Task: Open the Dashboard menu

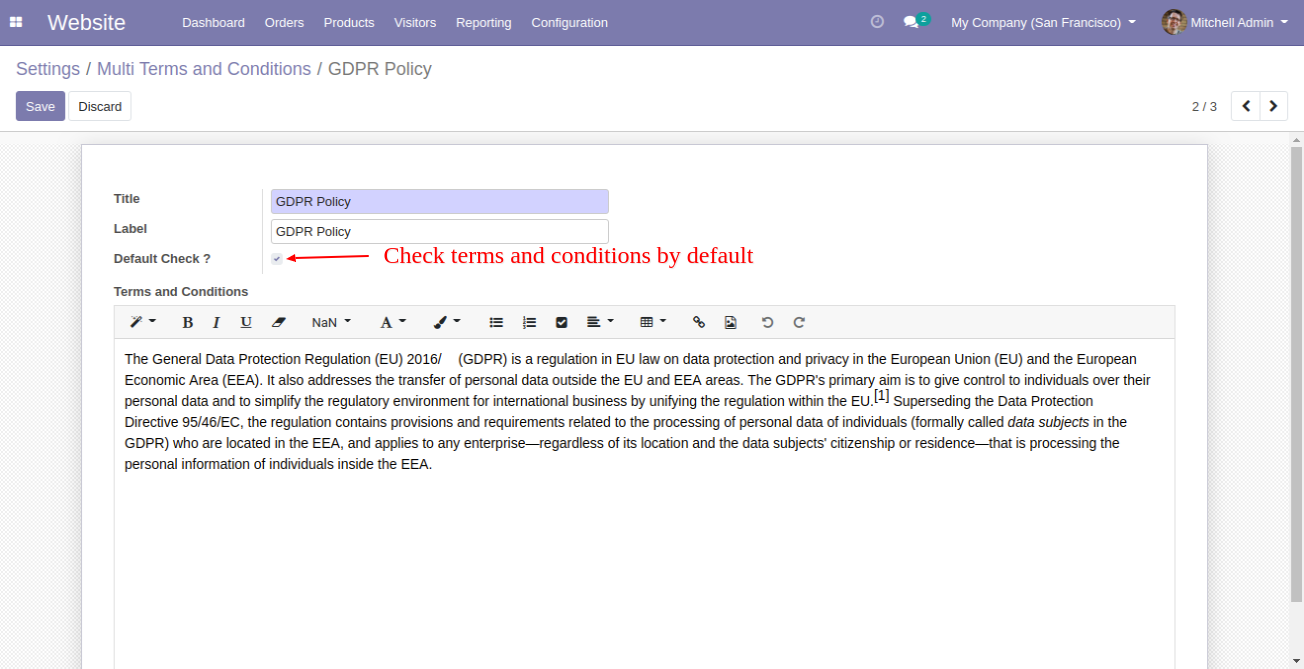Action: [x=213, y=22]
